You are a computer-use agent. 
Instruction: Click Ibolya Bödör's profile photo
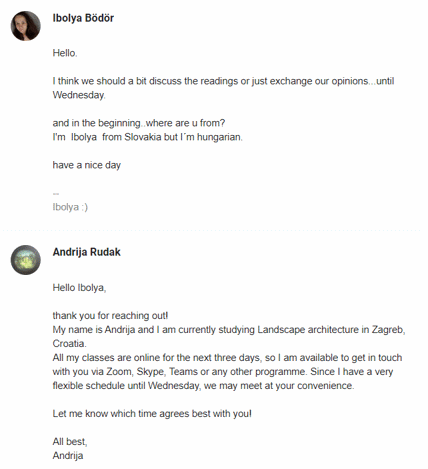[x=26, y=26]
